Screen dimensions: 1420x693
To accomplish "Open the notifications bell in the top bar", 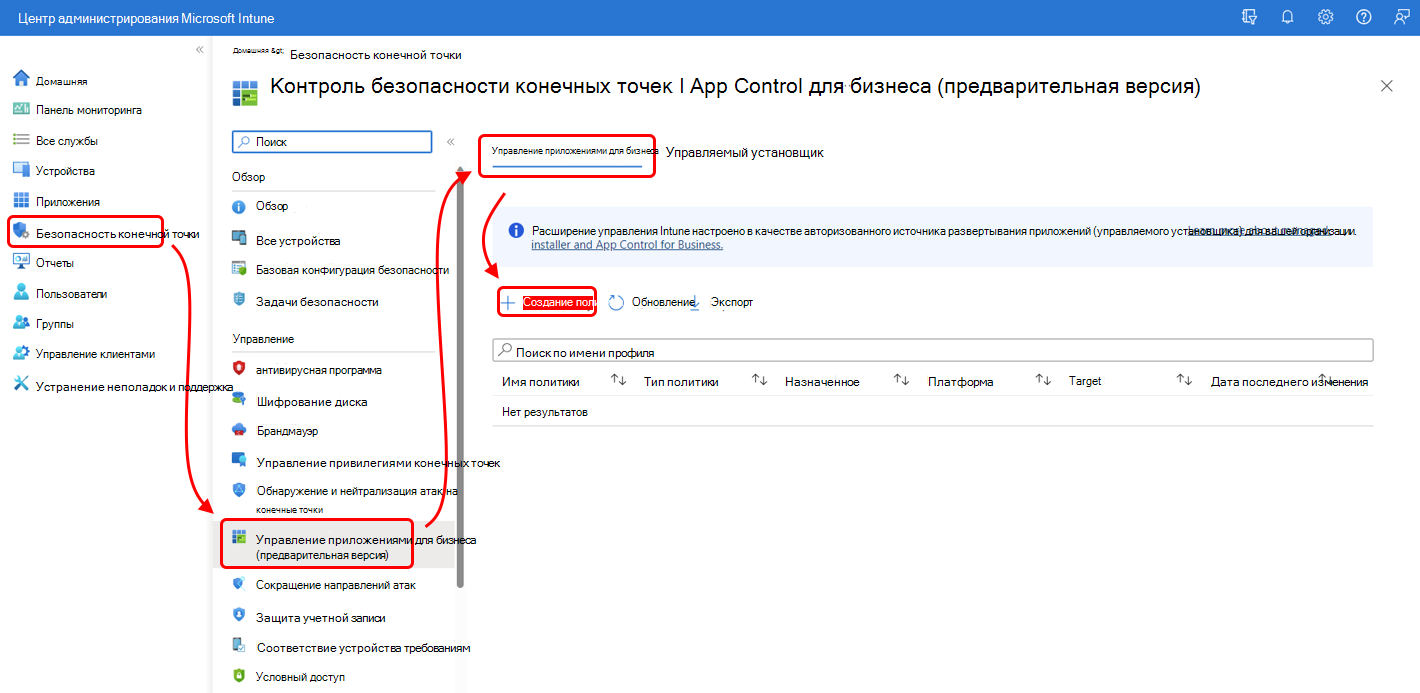I will [1287, 17].
